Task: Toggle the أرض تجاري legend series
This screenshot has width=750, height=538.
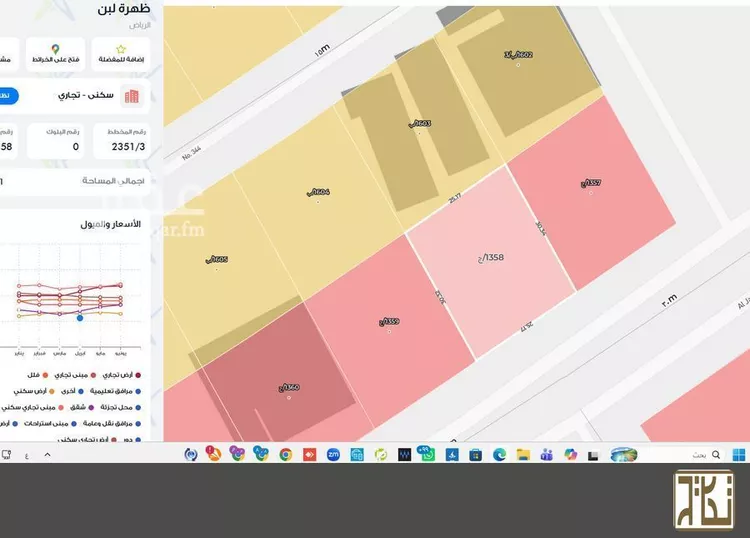Action: [x=121, y=375]
